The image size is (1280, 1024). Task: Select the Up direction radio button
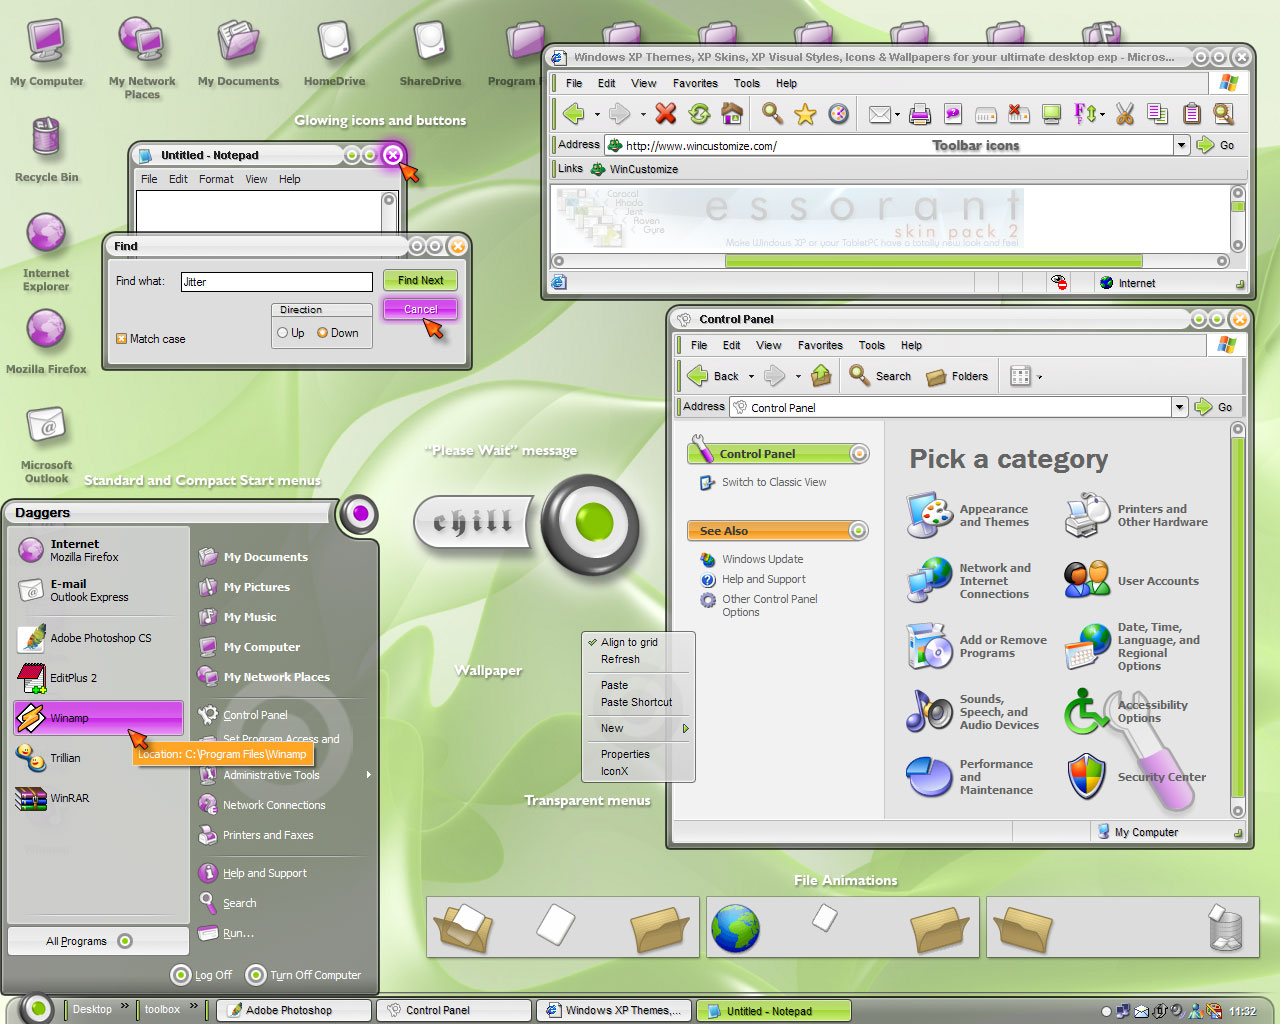point(283,333)
